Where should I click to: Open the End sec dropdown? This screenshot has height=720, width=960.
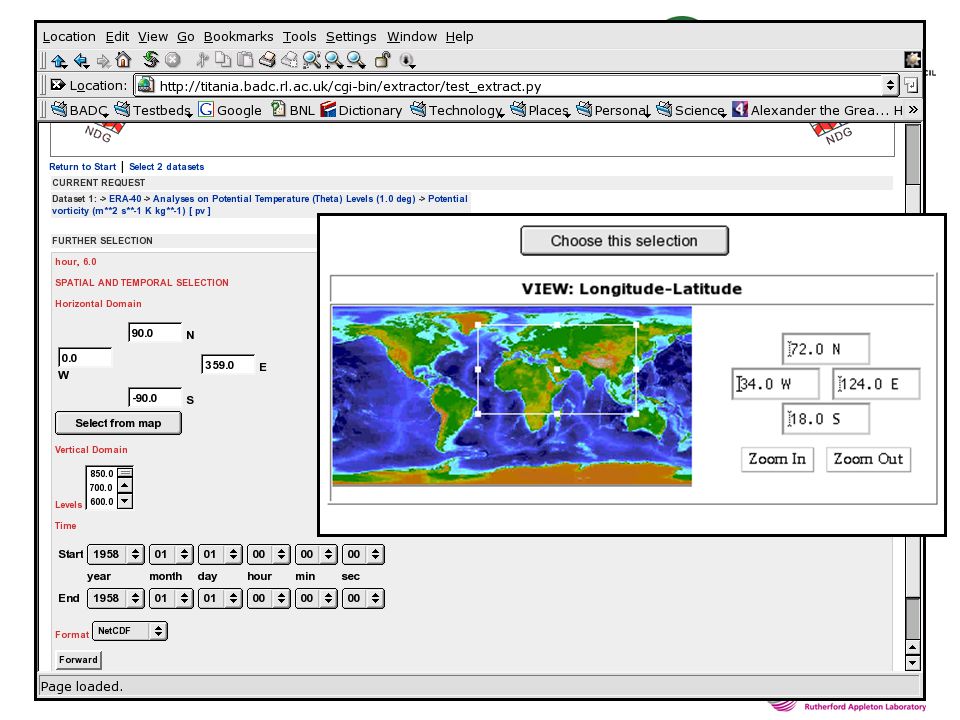363,598
